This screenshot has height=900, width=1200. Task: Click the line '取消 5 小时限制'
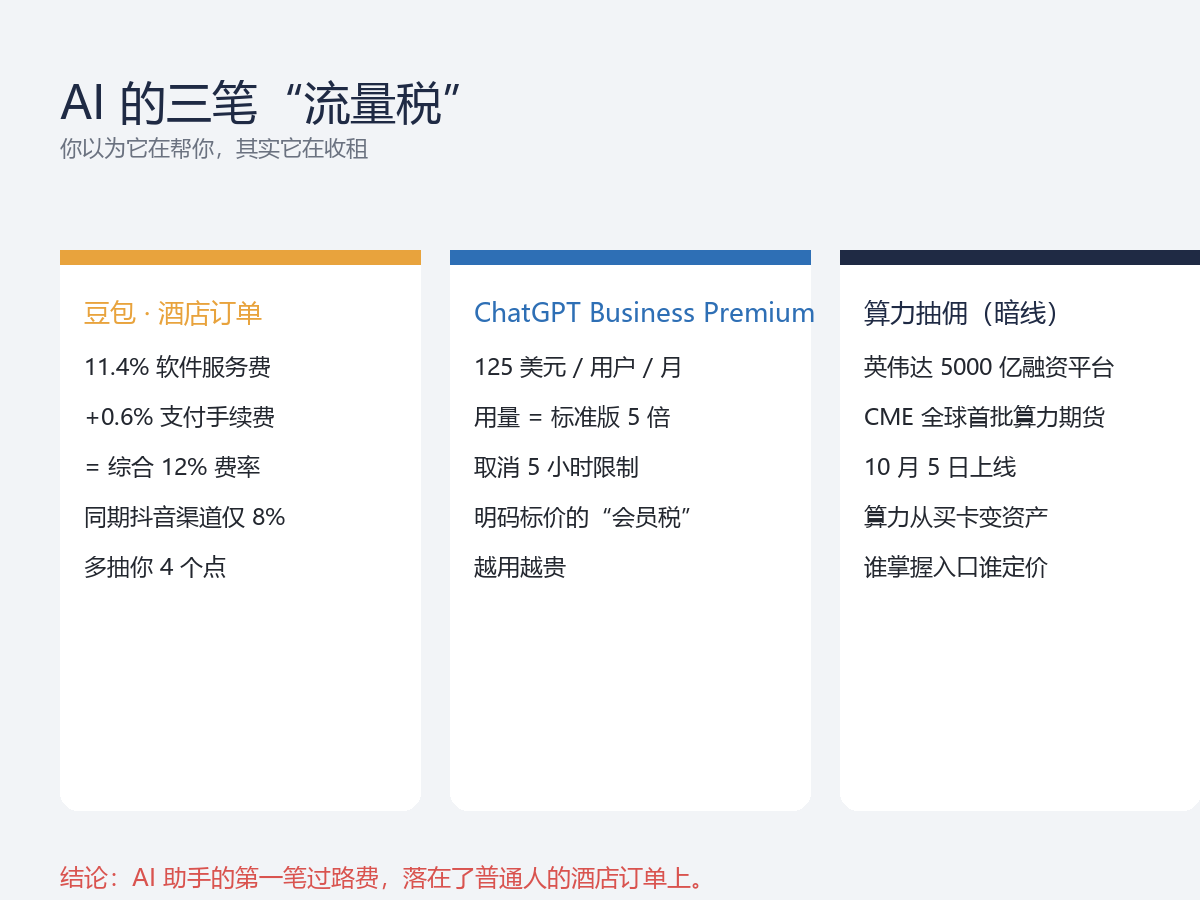click(x=556, y=467)
